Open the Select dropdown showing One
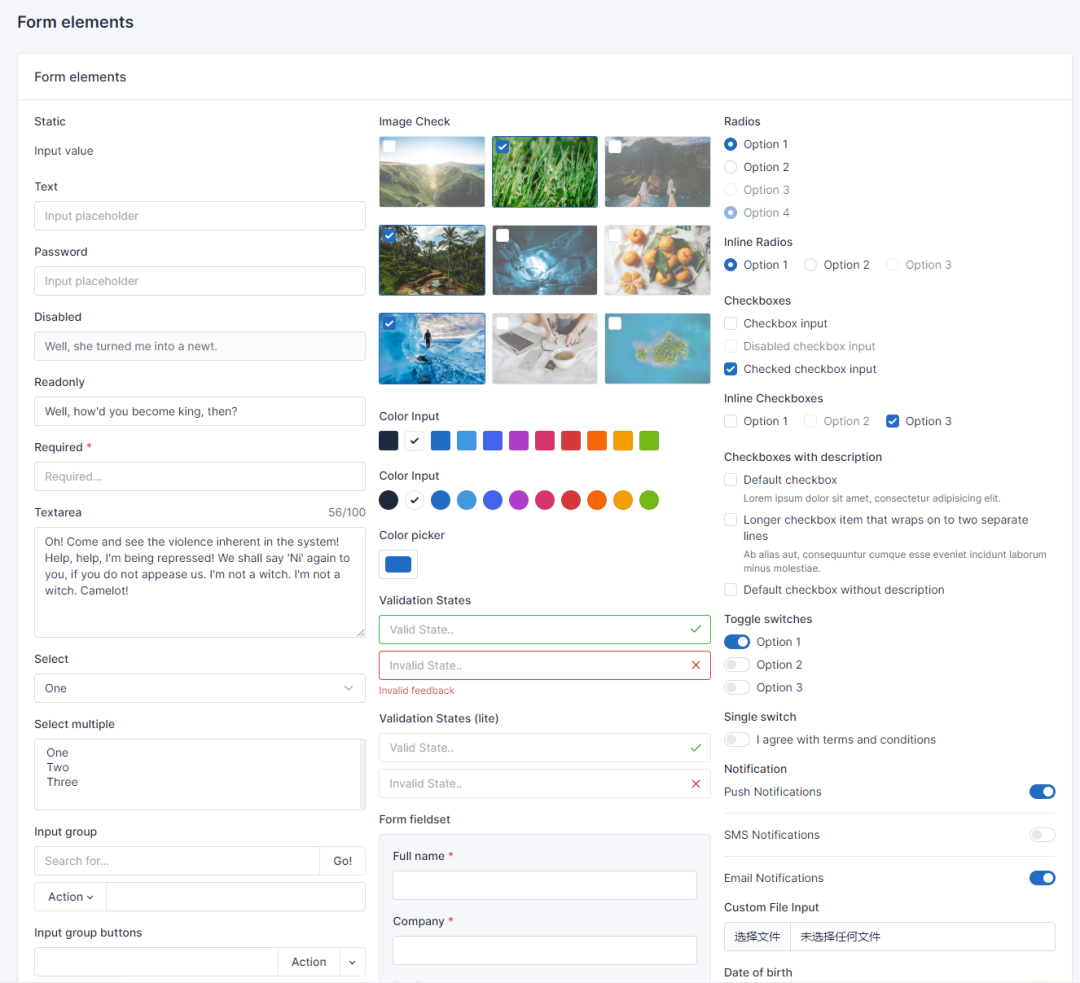 click(200, 688)
